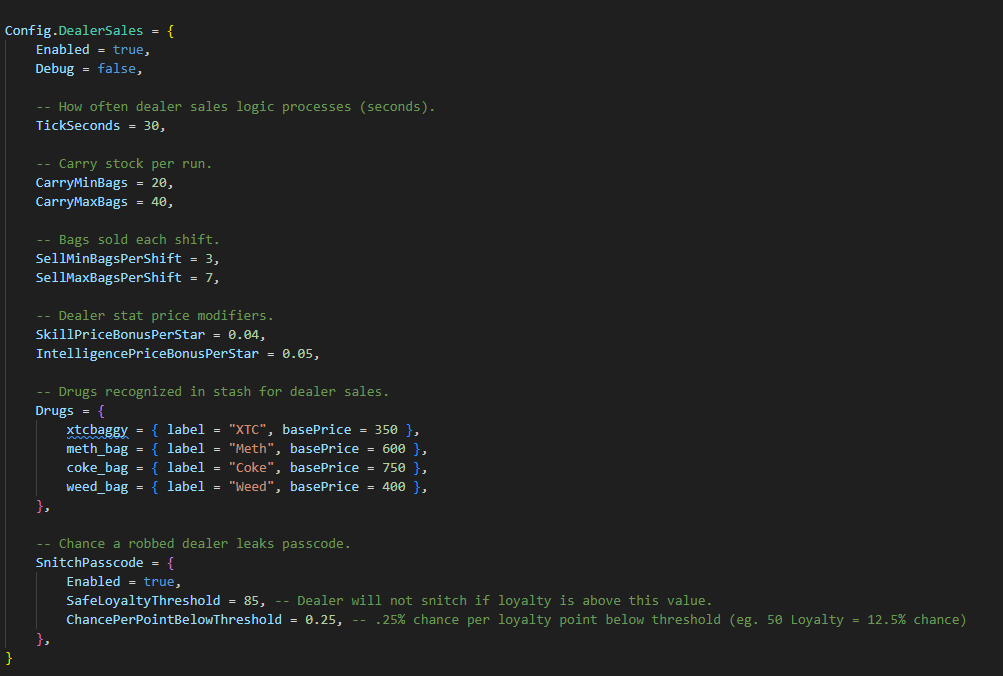Click the Drugs table opening line

(70, 410)
